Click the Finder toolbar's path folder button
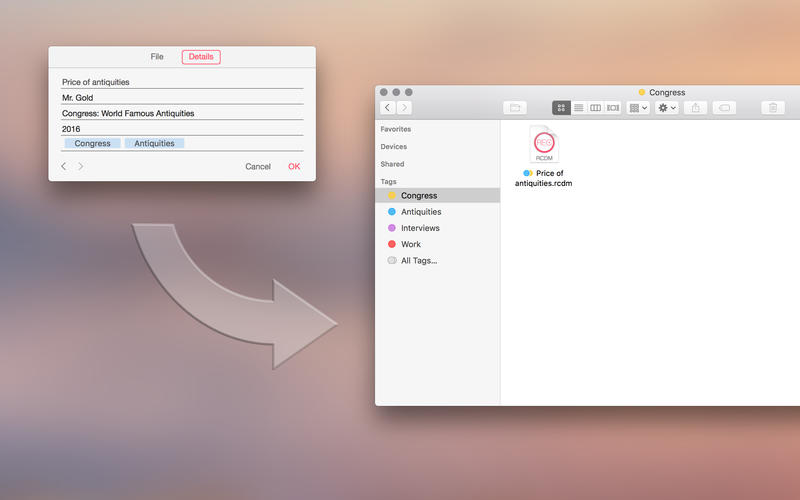800x500 pixels. click(x=515, y=108)
